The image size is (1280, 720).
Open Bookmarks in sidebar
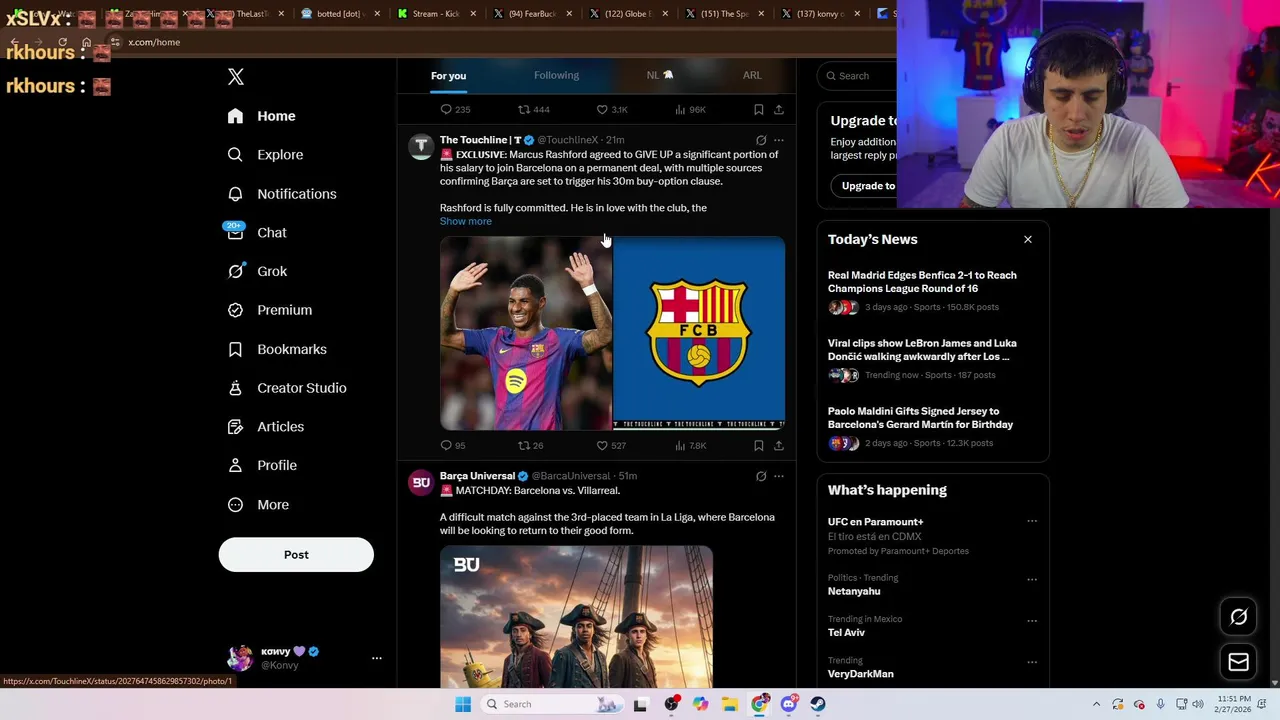[x=276, y=349]
